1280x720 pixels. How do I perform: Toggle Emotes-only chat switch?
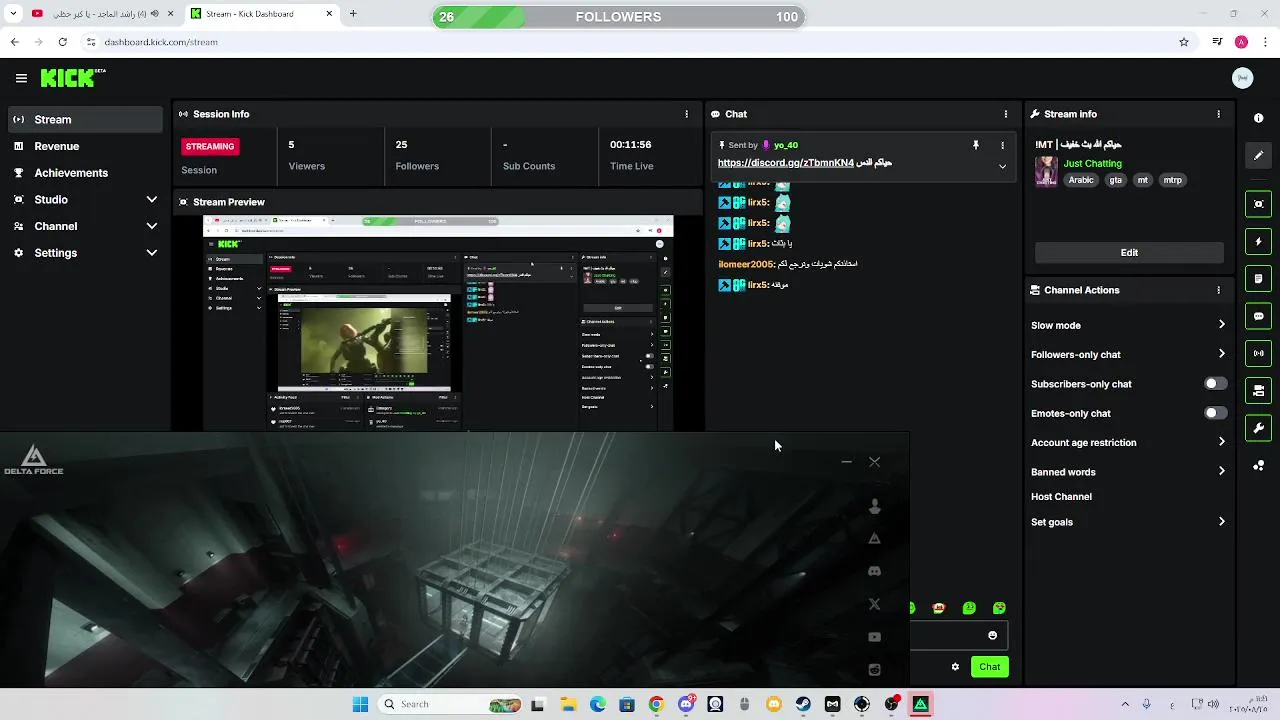tap(1215, 413)
